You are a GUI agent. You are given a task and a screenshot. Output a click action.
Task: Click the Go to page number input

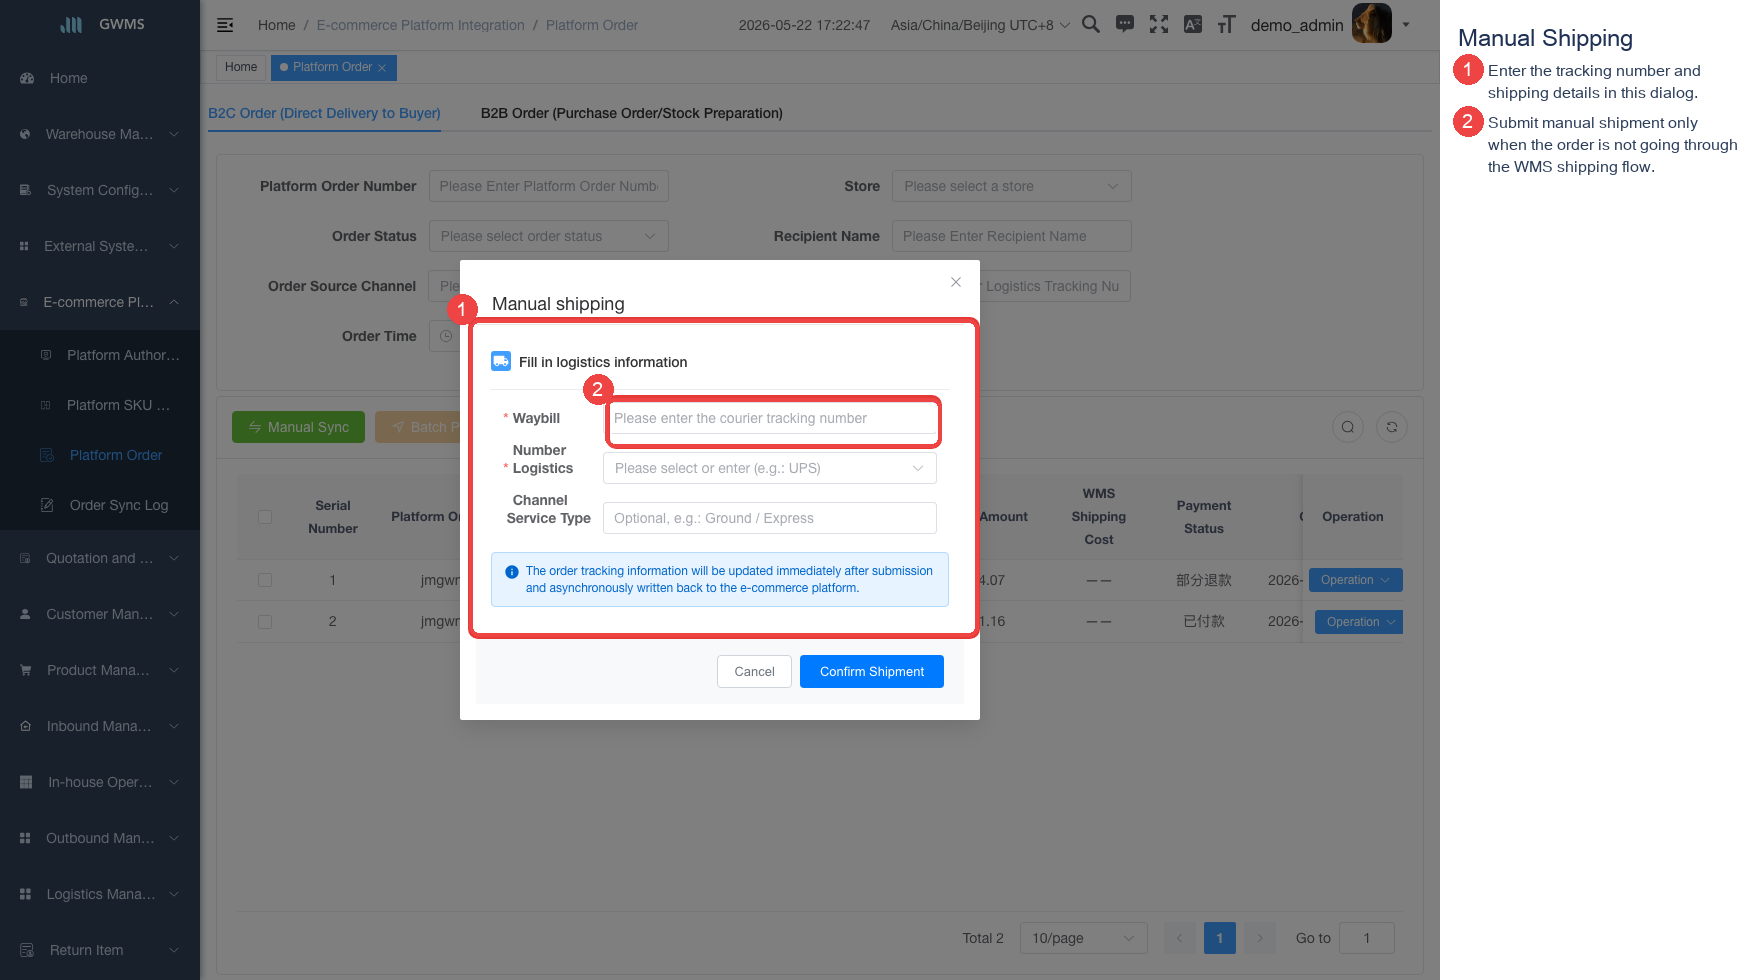click(x=1366, y=938)
